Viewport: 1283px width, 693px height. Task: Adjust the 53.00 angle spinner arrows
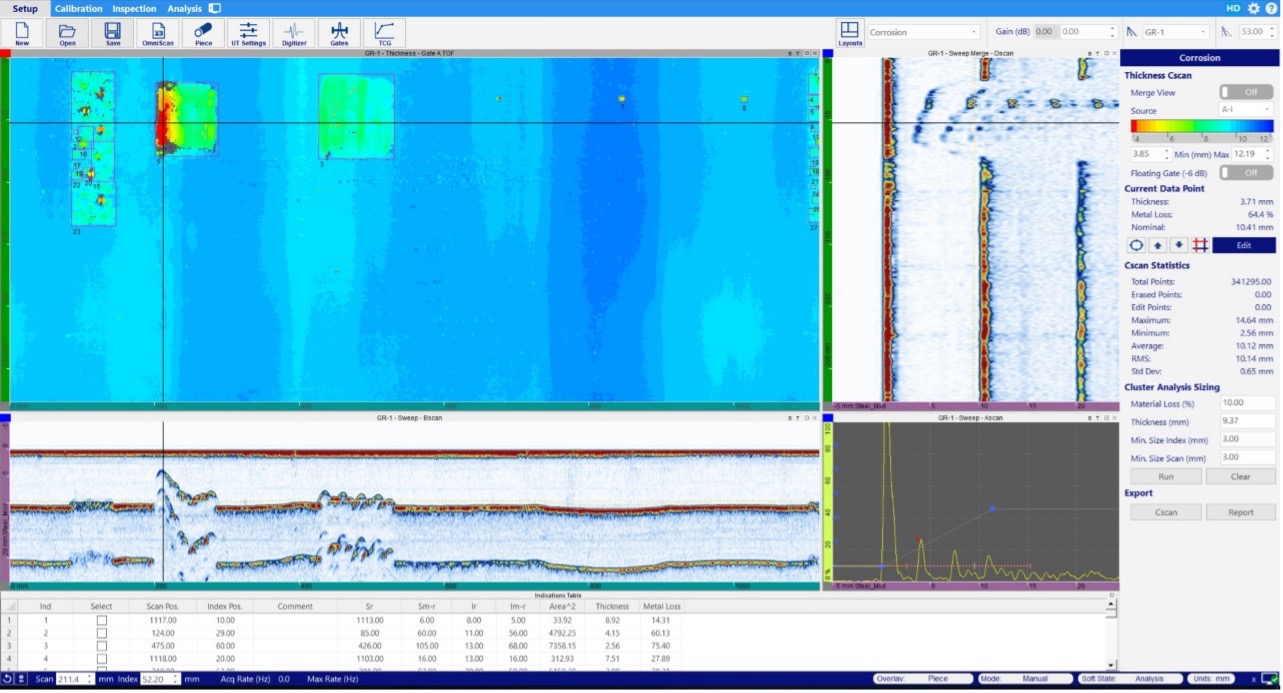[x=1271, y=32]
